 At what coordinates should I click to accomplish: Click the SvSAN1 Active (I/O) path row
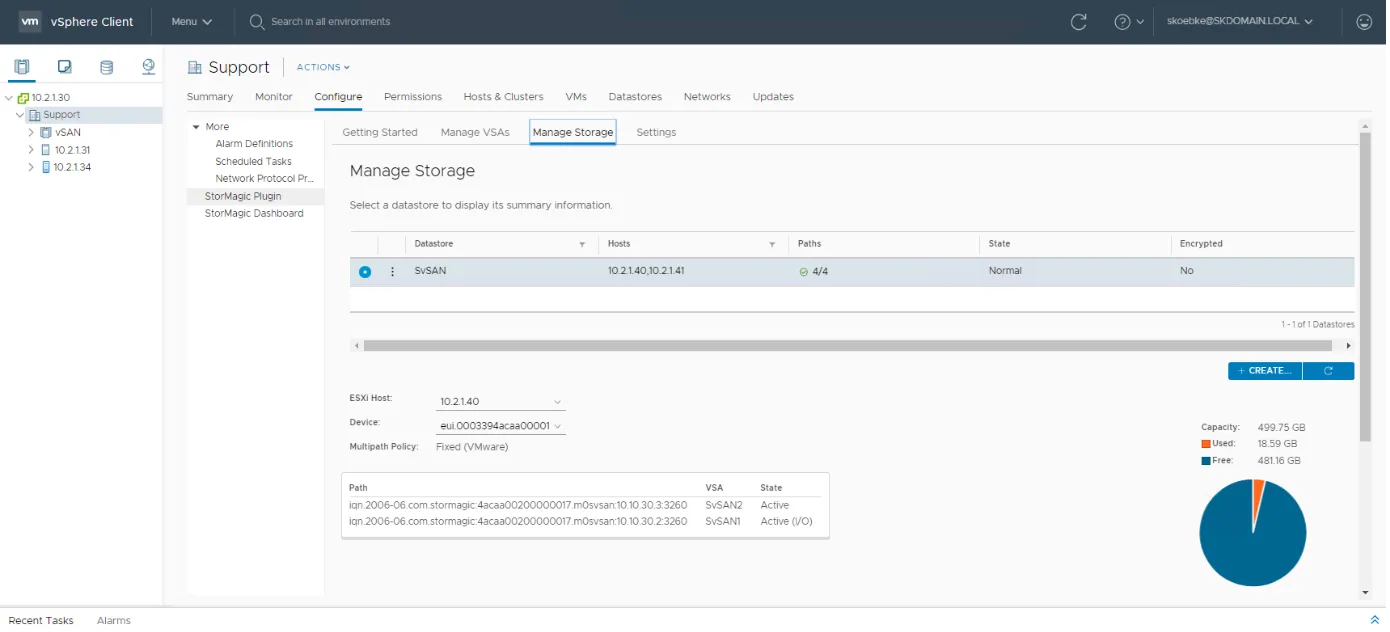584,521
